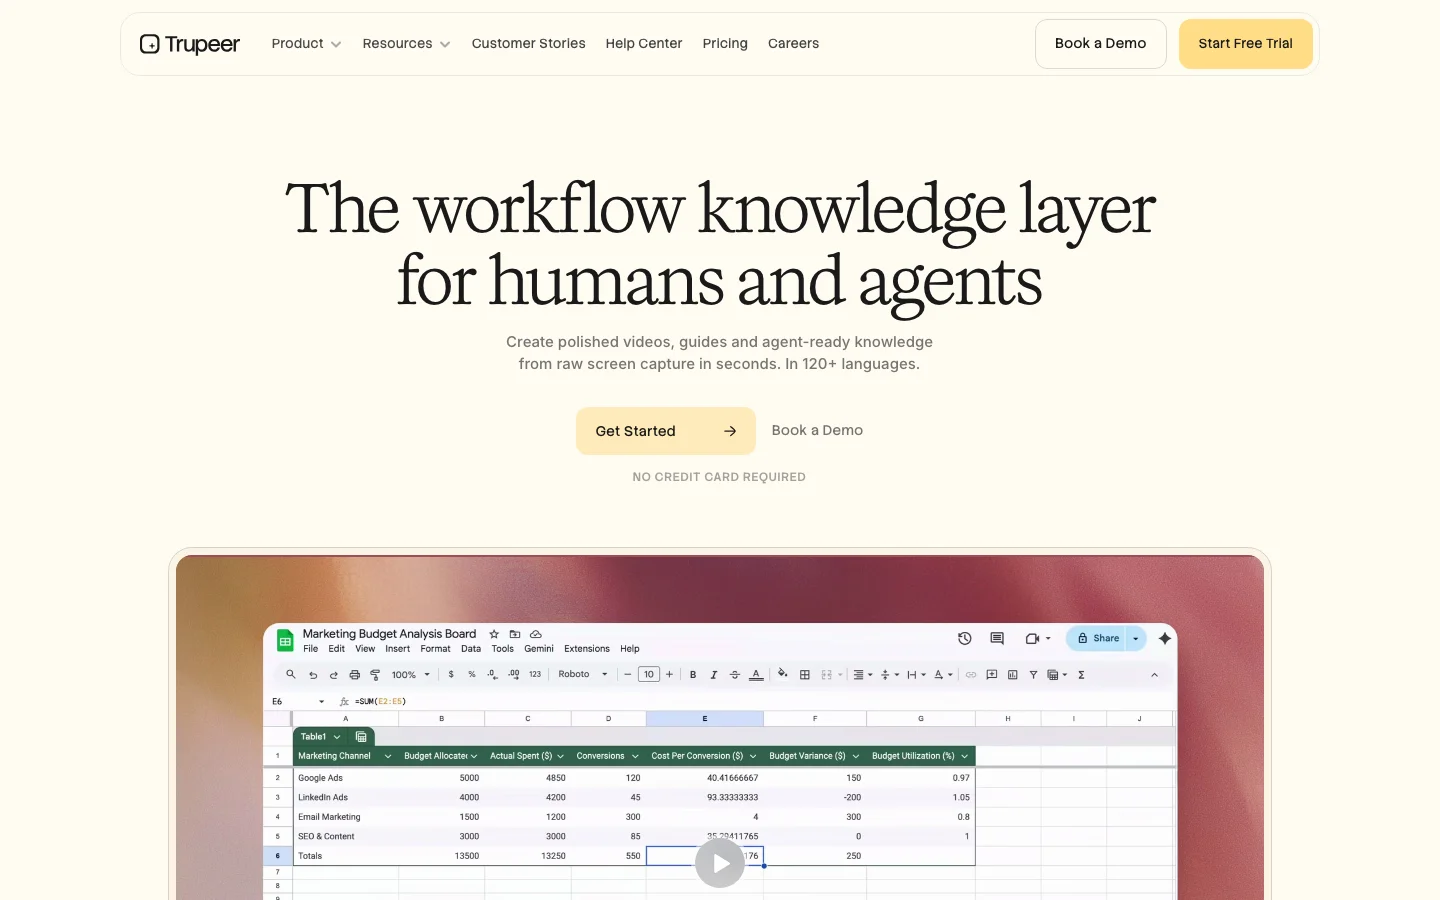Screen dimensions: 1440x900
Task: Open the Format menu in the sheet
Action: click(x=435, y=649)
